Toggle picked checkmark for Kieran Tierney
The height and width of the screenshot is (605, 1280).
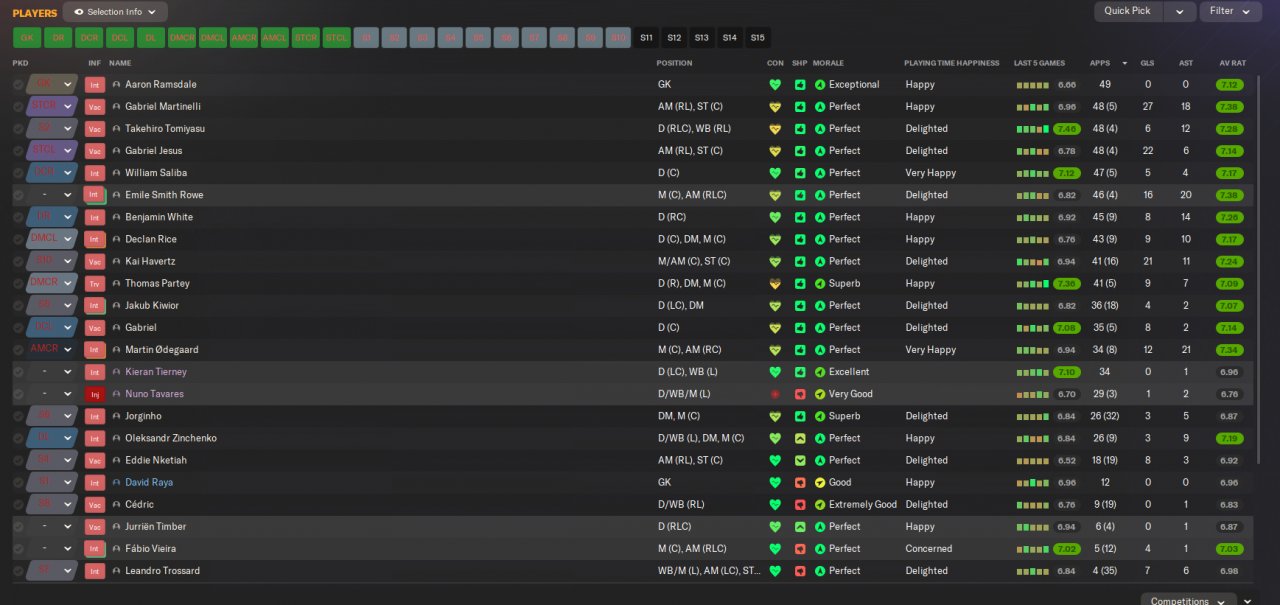pos(18,372)
